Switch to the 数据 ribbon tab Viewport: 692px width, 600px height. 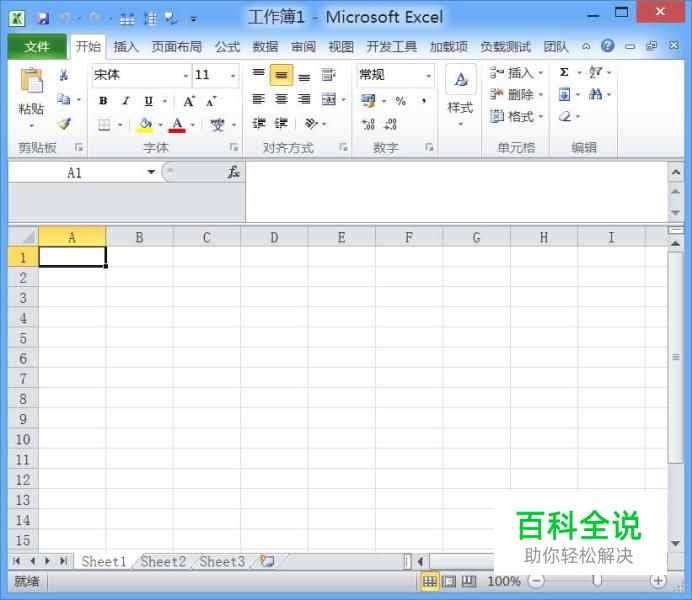coord(265,47)
